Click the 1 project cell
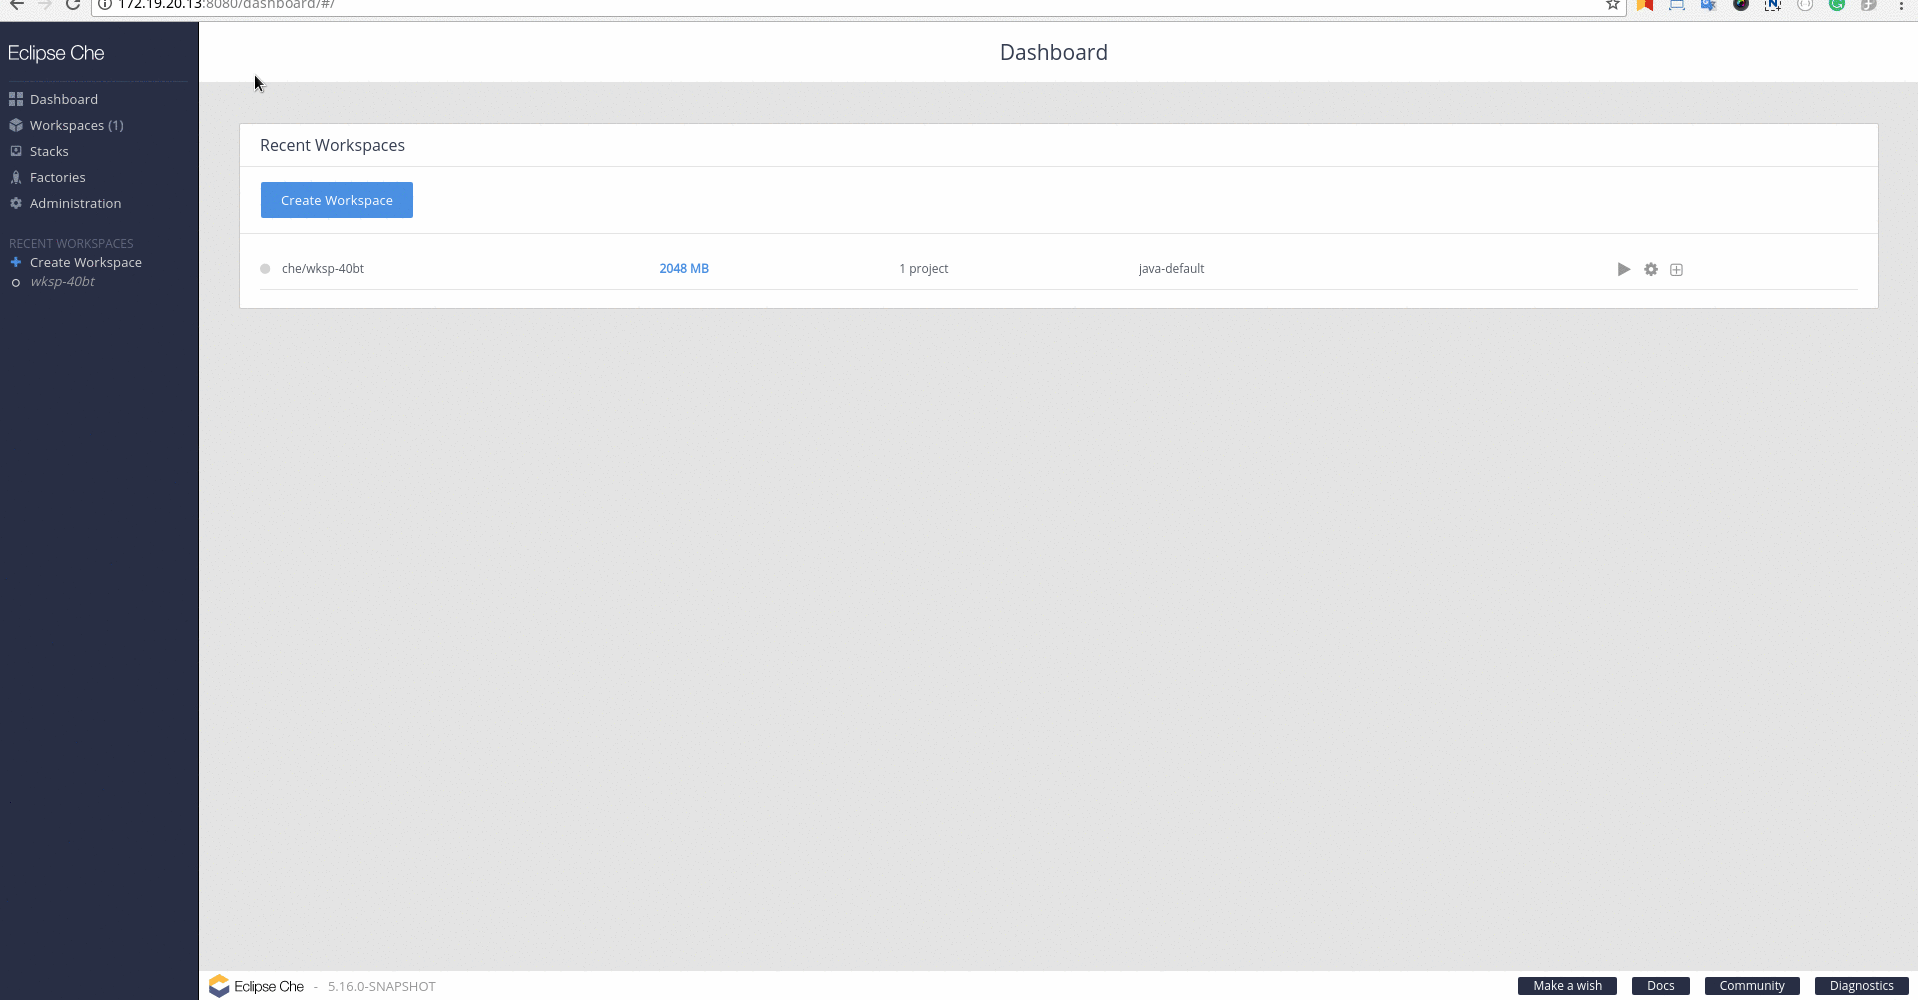 (924, 268)
